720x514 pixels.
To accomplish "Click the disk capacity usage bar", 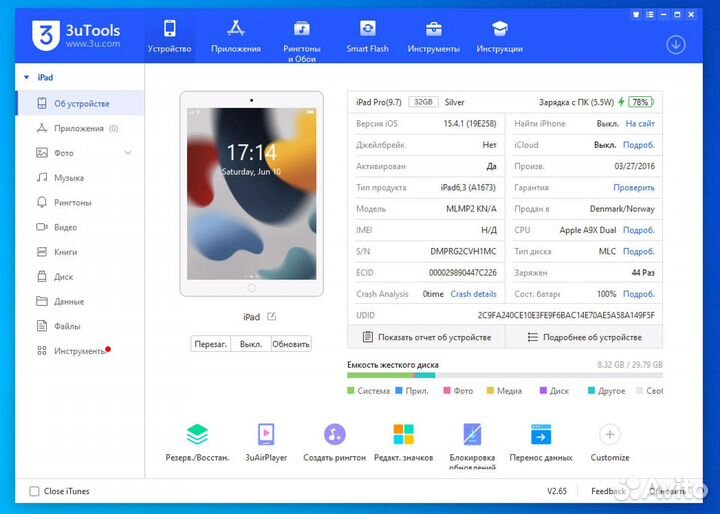I will click(505, 376).
